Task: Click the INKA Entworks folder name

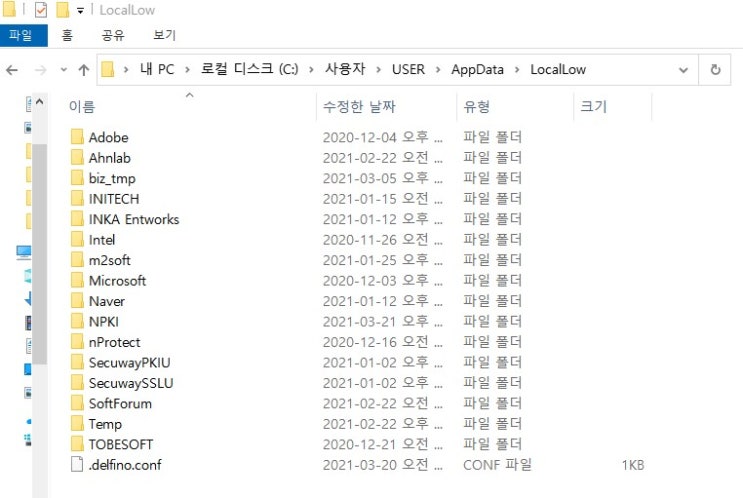Action: click(134, 219)
